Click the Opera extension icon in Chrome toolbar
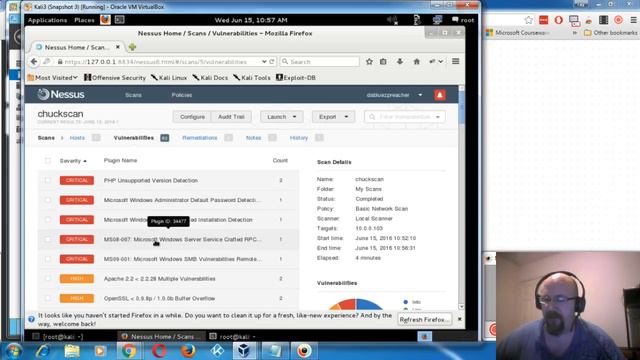This screenshot has height=360, width=640. [558, 20]
